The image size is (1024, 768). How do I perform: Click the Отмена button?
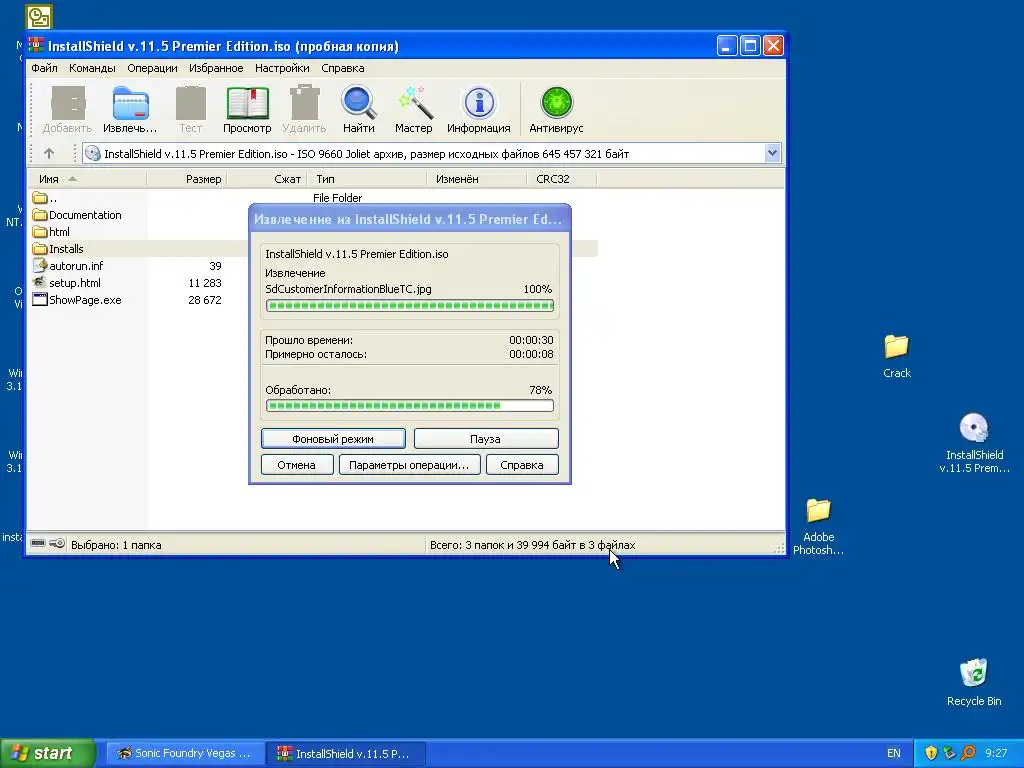pos(296,465)
